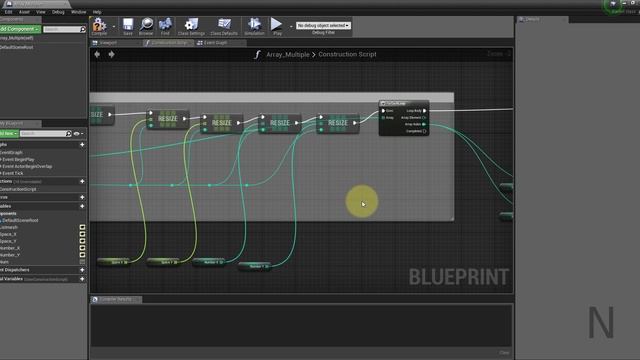Click the Browse magnifier icon in the toolbar
This screenshot has width=640, height=360.
146,24
